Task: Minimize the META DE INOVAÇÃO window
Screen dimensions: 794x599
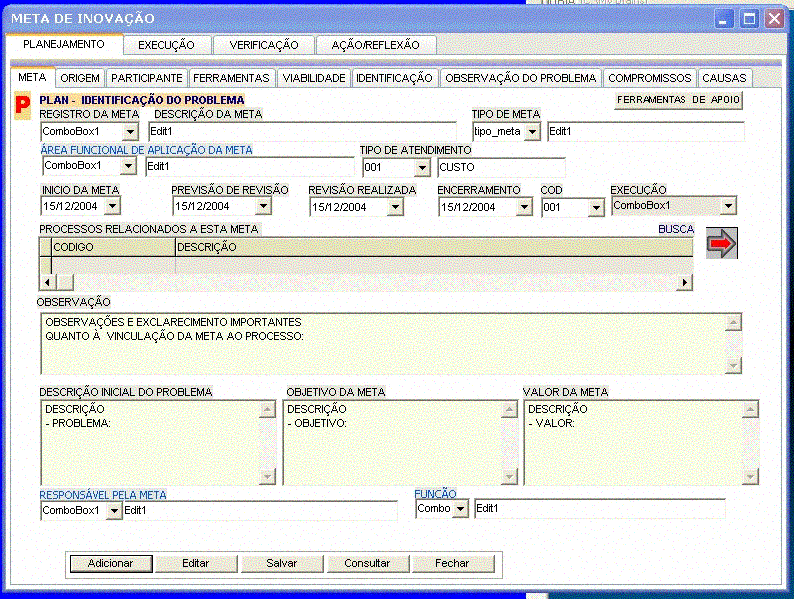Action: (723, 19)
